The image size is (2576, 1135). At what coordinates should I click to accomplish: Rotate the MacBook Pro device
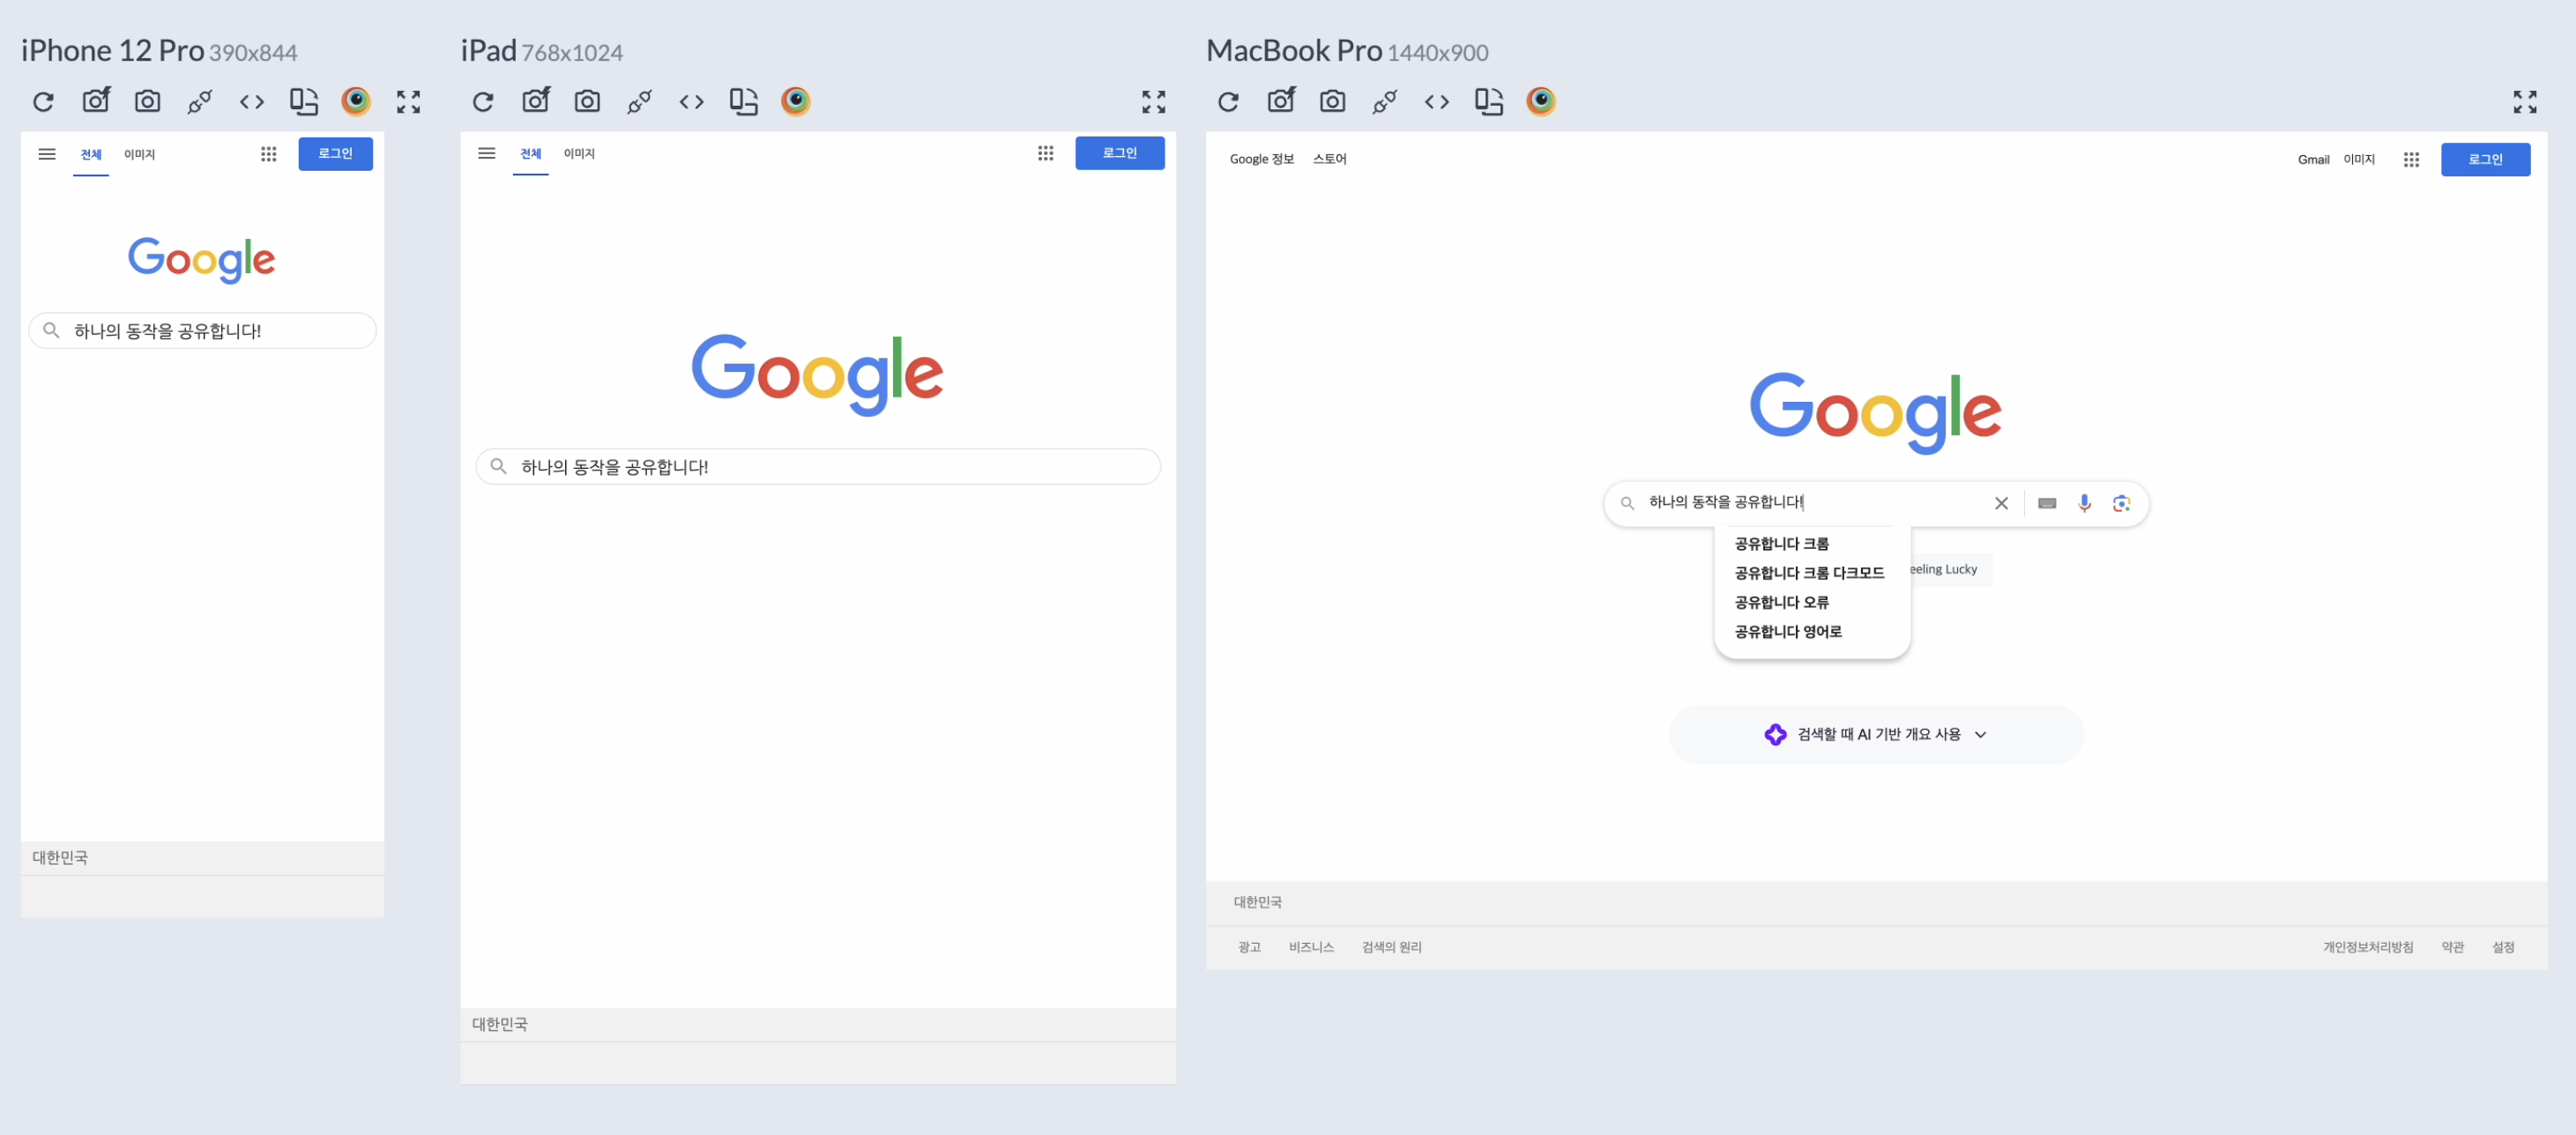click(x=1489, y=101)
